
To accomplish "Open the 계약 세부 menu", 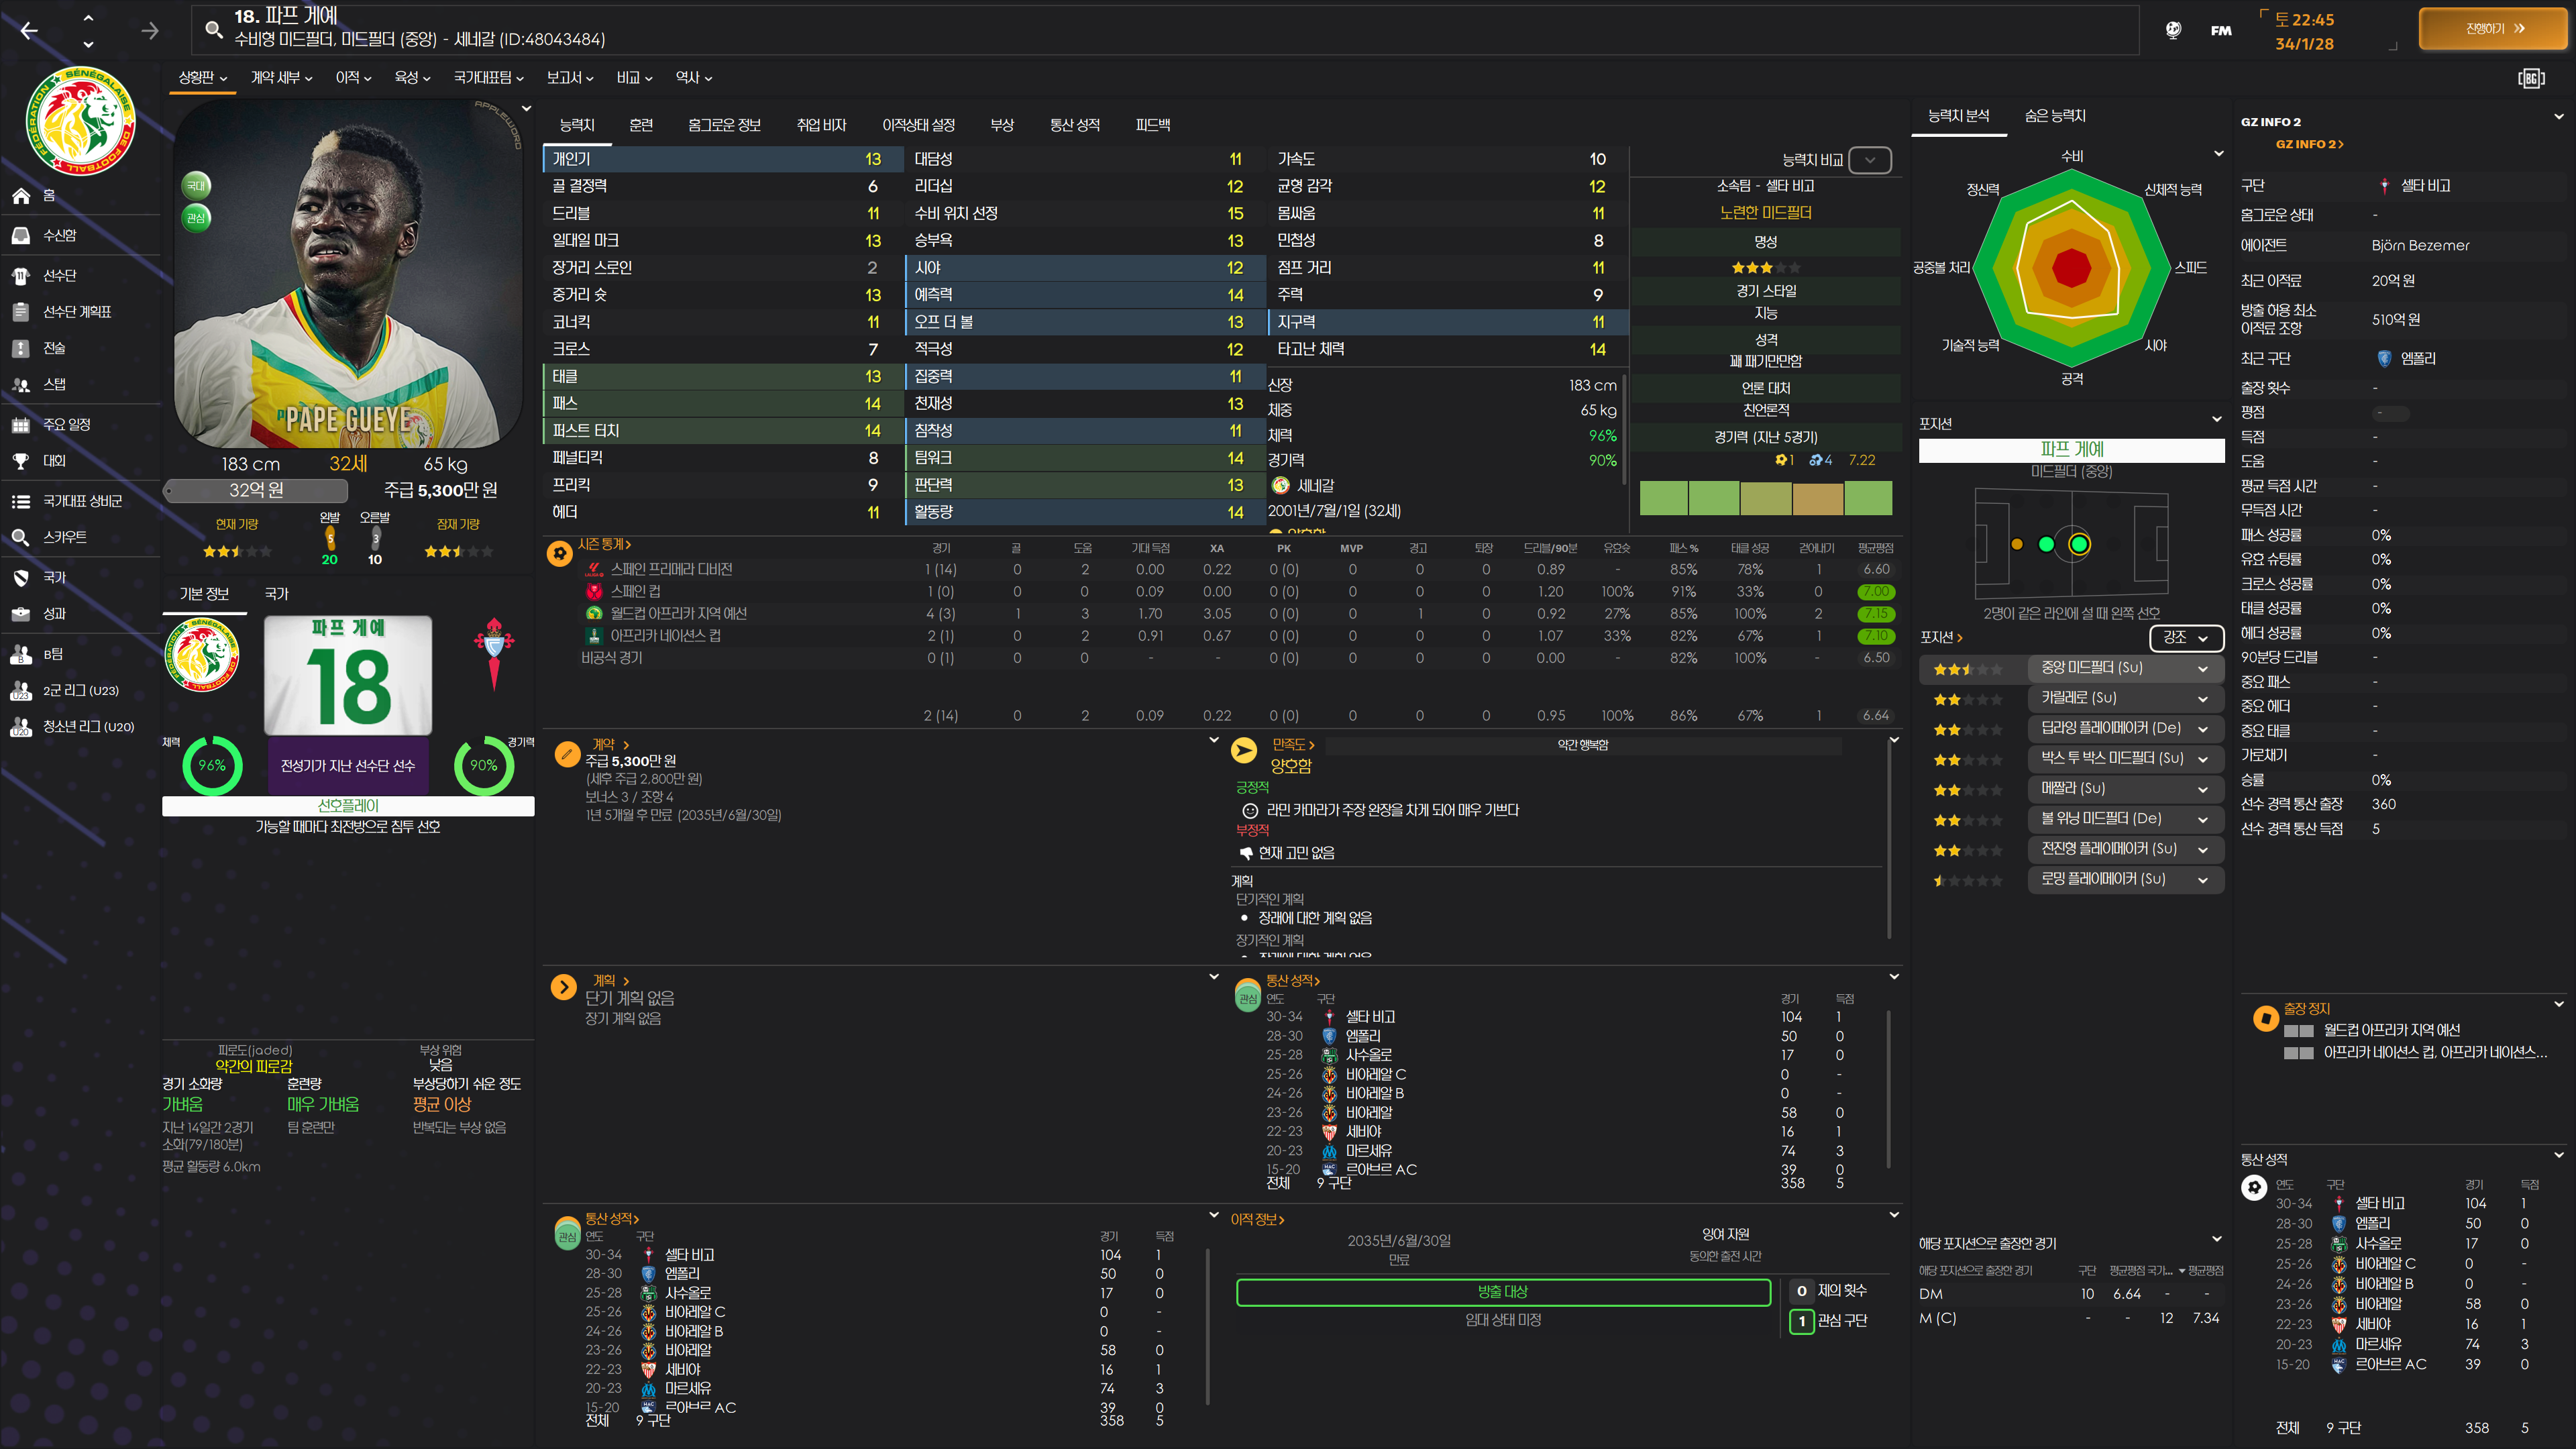I will 281,77.
